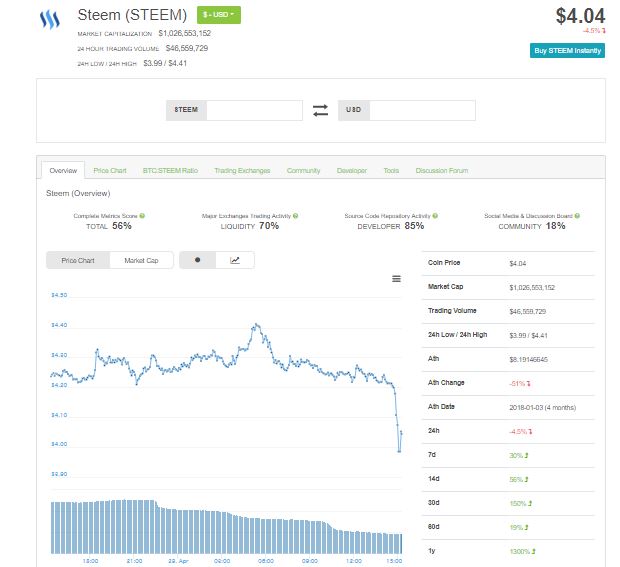
Task: Click the -4.5% change under the price
Action: tap(594, 30)
